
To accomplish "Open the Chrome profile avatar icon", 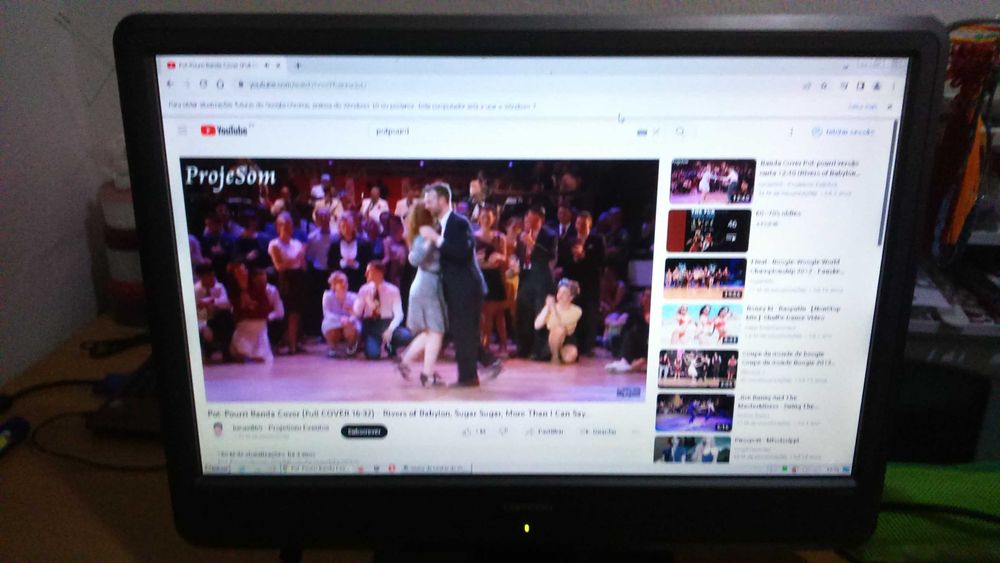I will pyautogui.click(x=877, y=85).
